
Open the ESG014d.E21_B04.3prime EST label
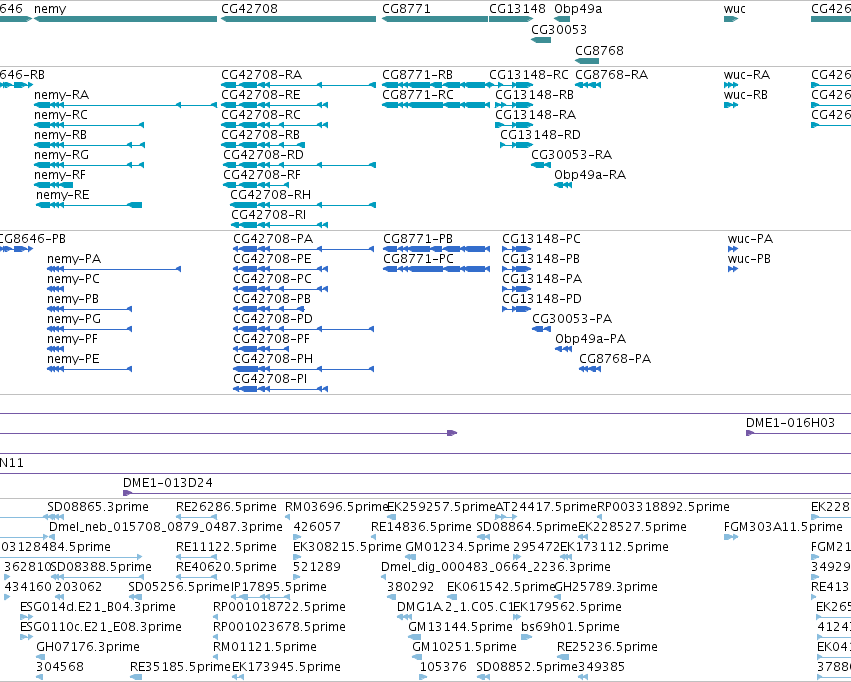[x=98, y=607]
